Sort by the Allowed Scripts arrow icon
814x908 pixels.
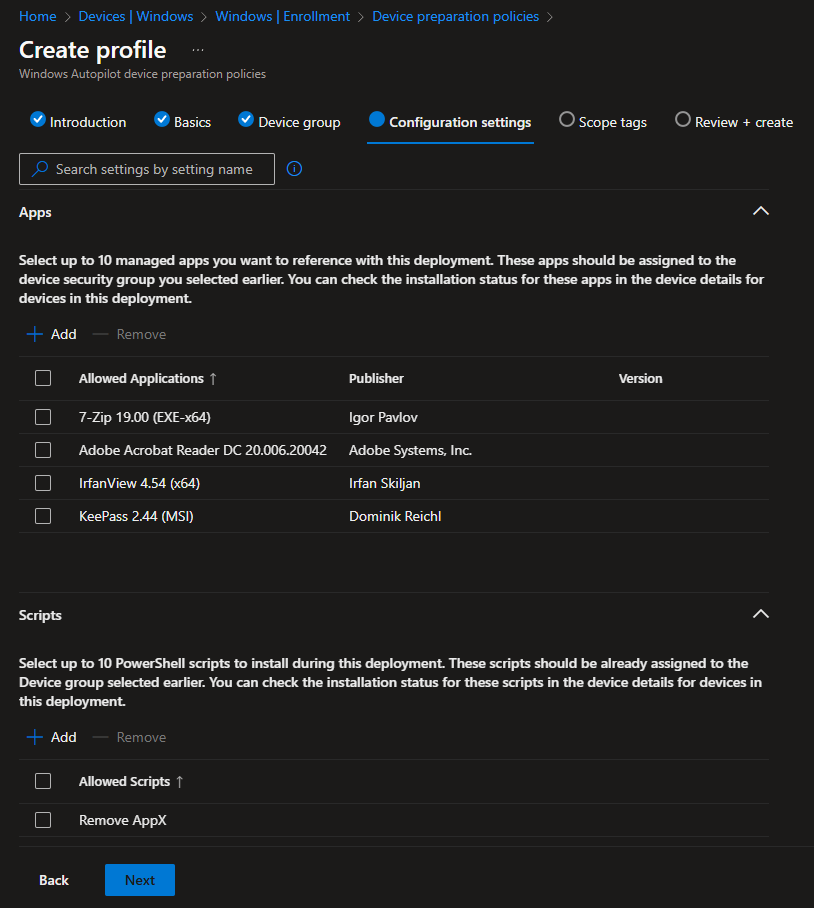point(179,782)
